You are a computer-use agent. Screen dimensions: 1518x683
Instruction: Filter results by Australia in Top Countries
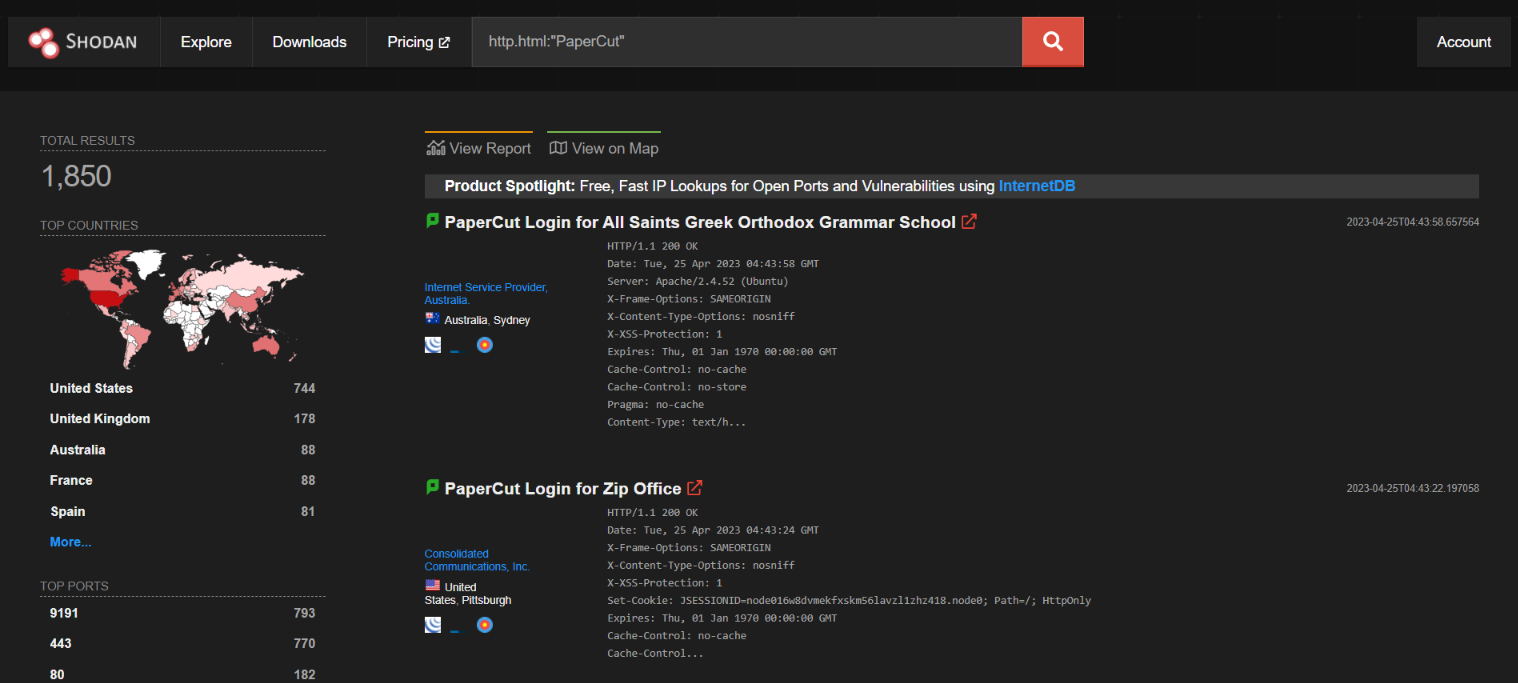(182, 450)
